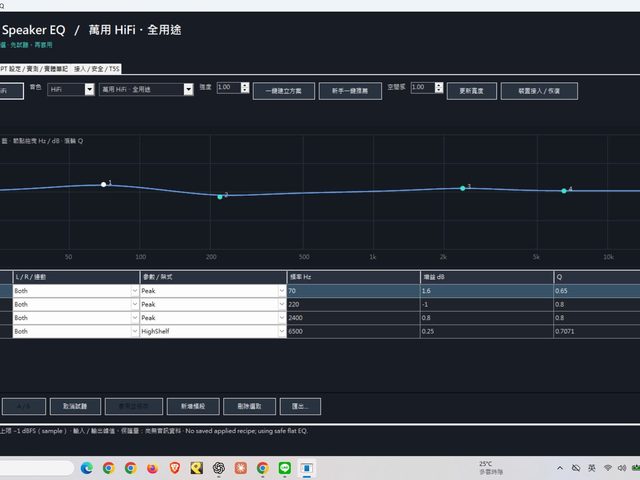Select the Q cell showing 0.7071

coord(597,331)
